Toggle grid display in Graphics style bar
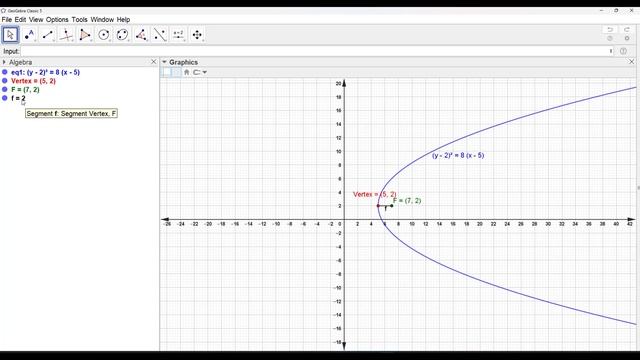 click(x=176, y=72)
